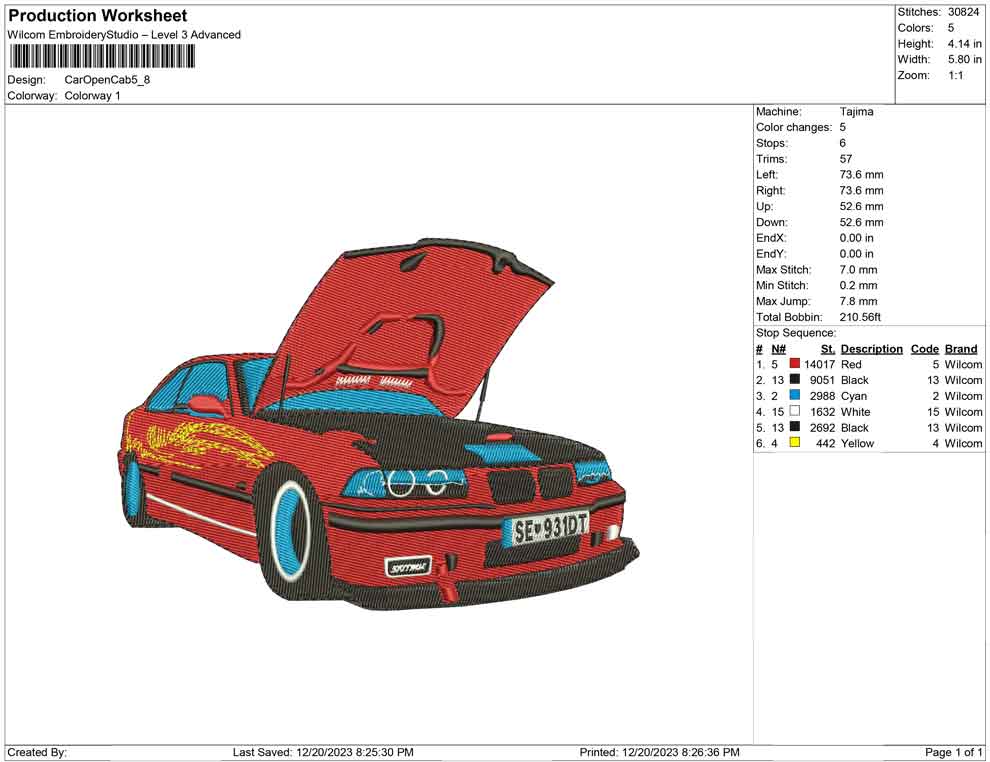Click the St. column header
The image size is (990, 762).
pyautogui.click(x=827, y=349)
